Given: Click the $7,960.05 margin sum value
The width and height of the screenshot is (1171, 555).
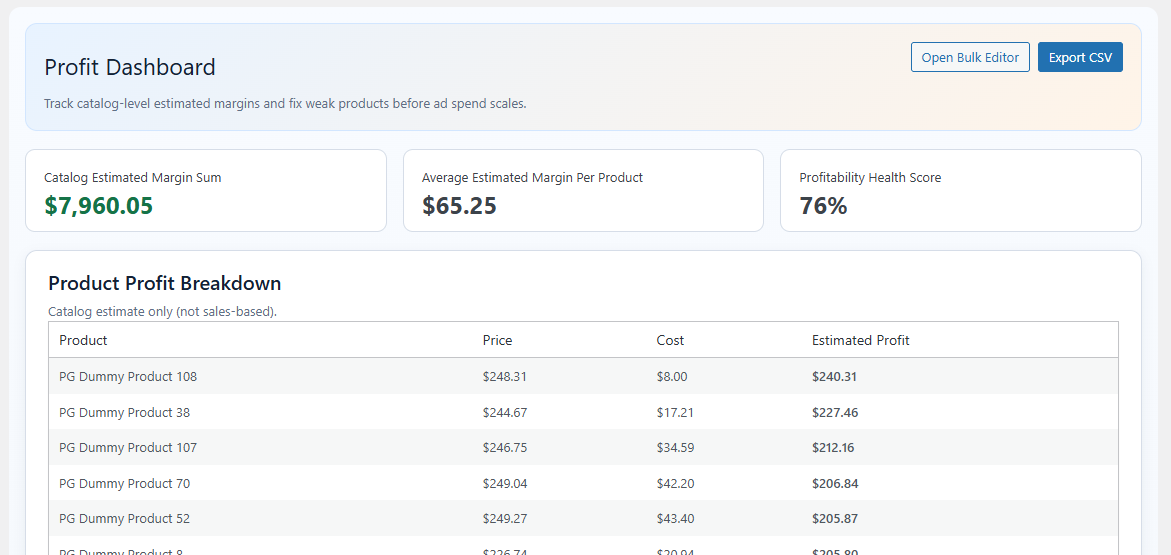Looking at the screenshot, I should (x=98, y=206).
